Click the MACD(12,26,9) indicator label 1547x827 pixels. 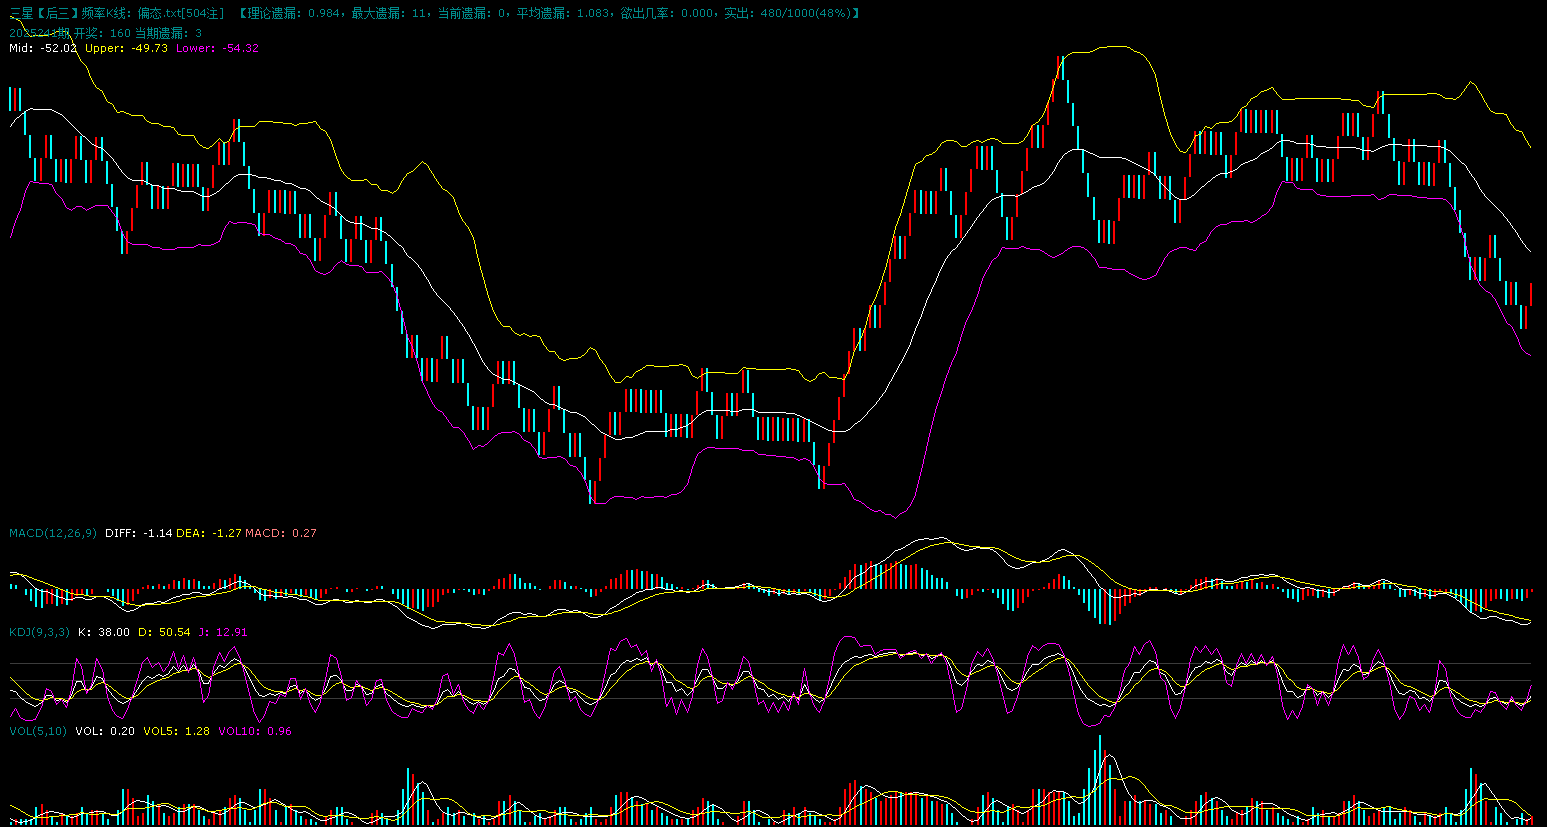53,533
